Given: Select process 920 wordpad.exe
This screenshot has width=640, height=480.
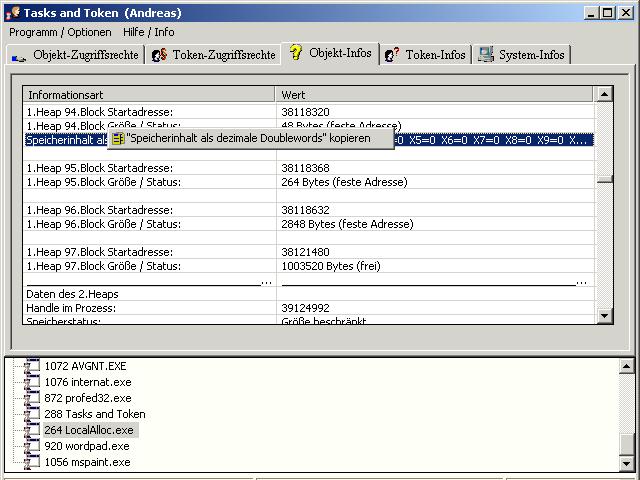Looking at the screenshot, I should click(87, 446).
